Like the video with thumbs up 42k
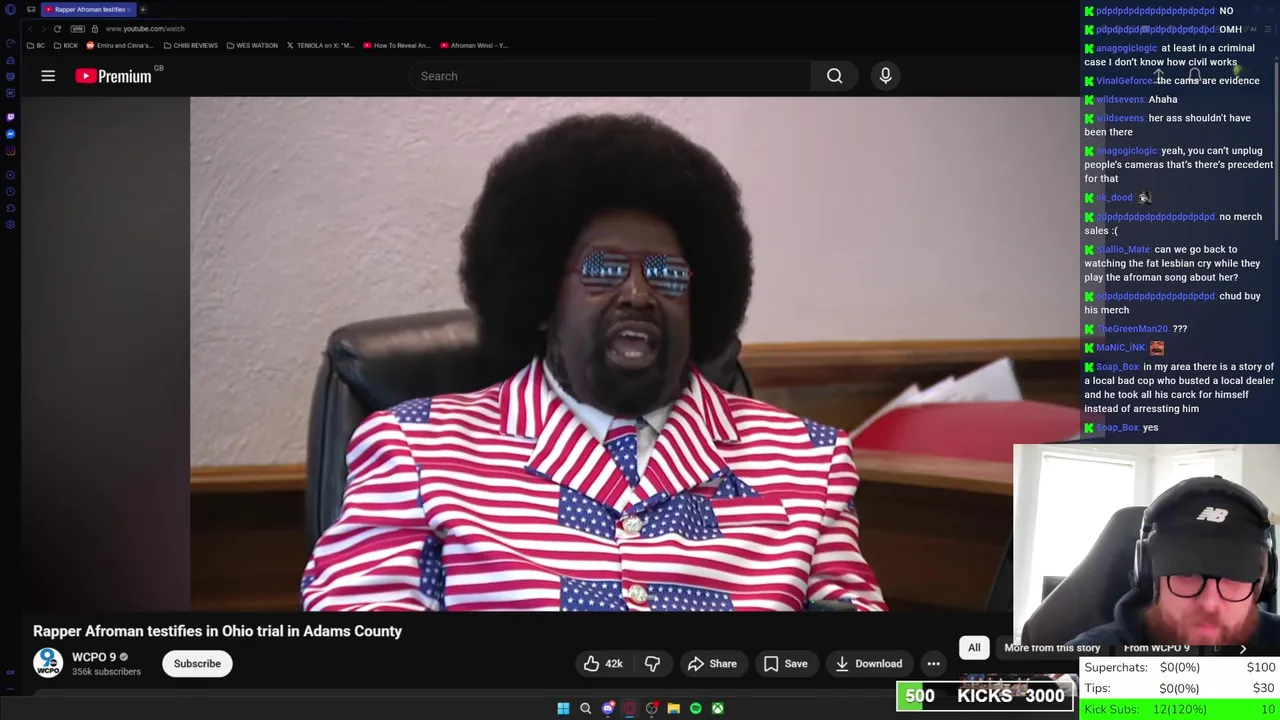 pos(603,664)
